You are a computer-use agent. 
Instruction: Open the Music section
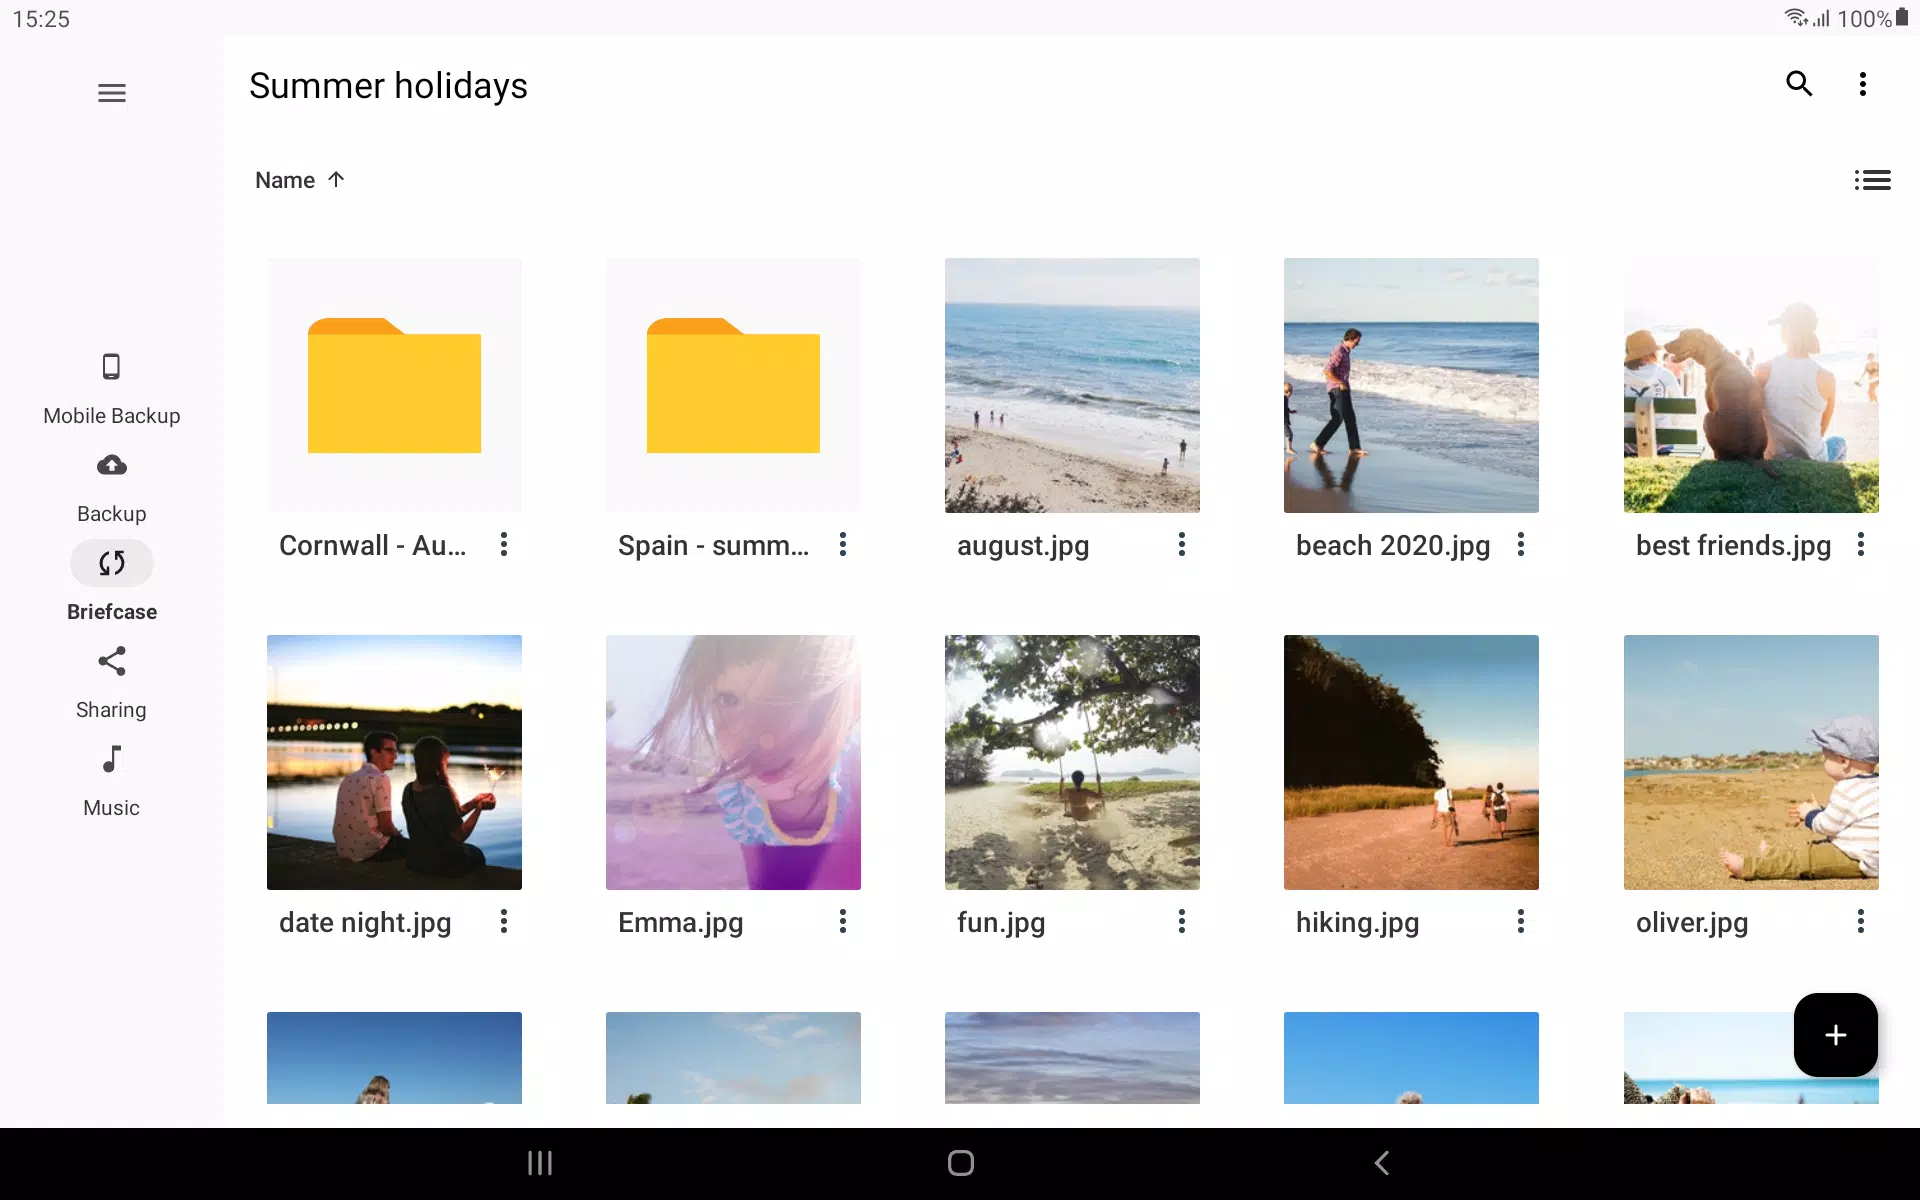pos(112,782)
